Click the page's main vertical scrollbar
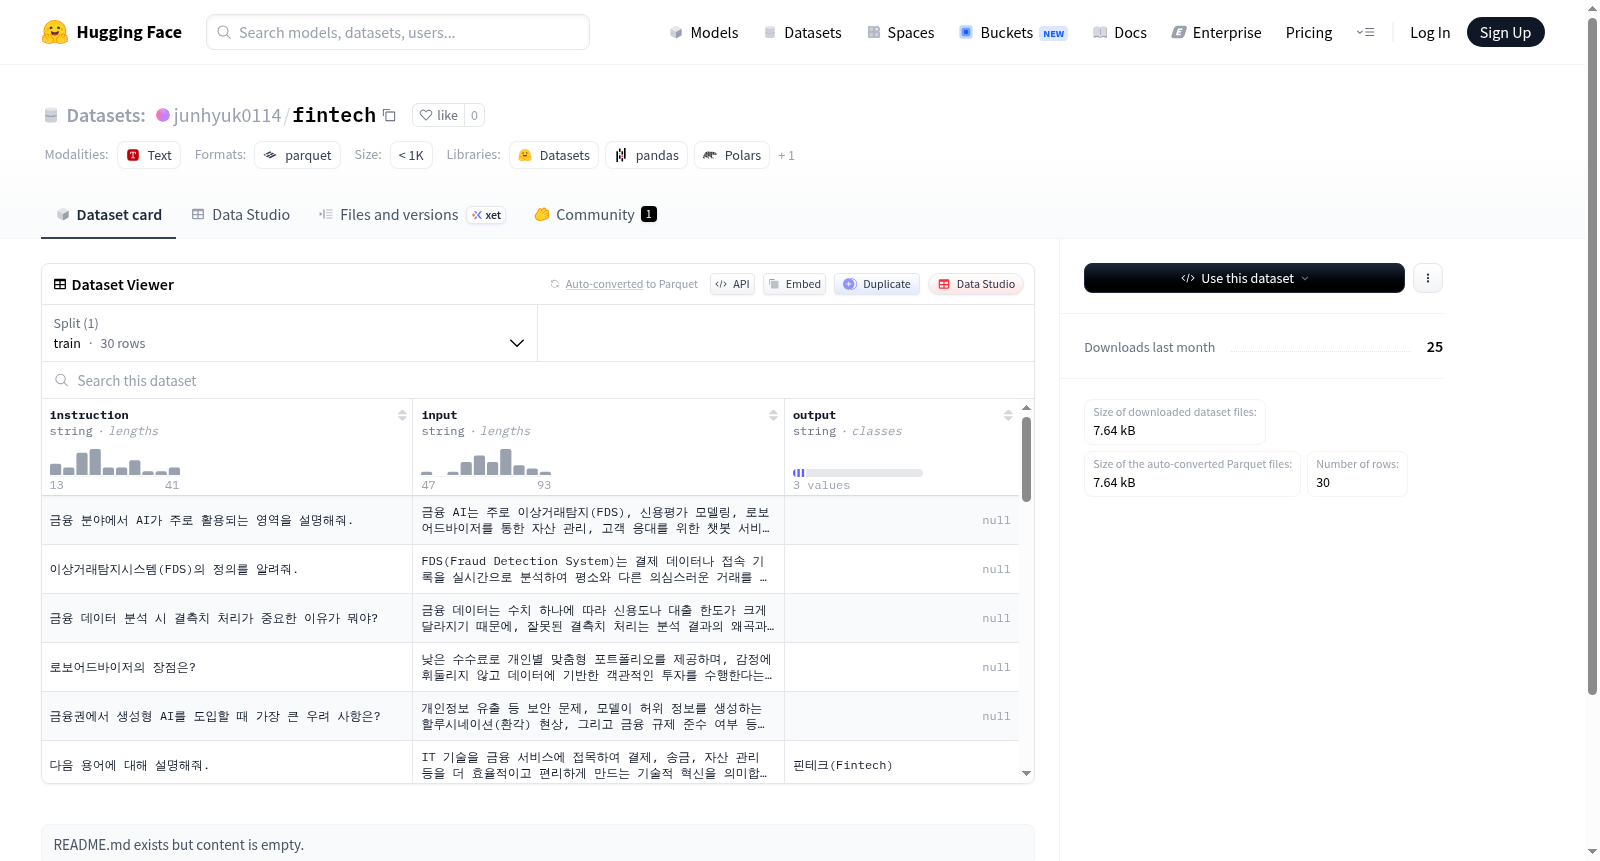 click(x=1592, y=354)
